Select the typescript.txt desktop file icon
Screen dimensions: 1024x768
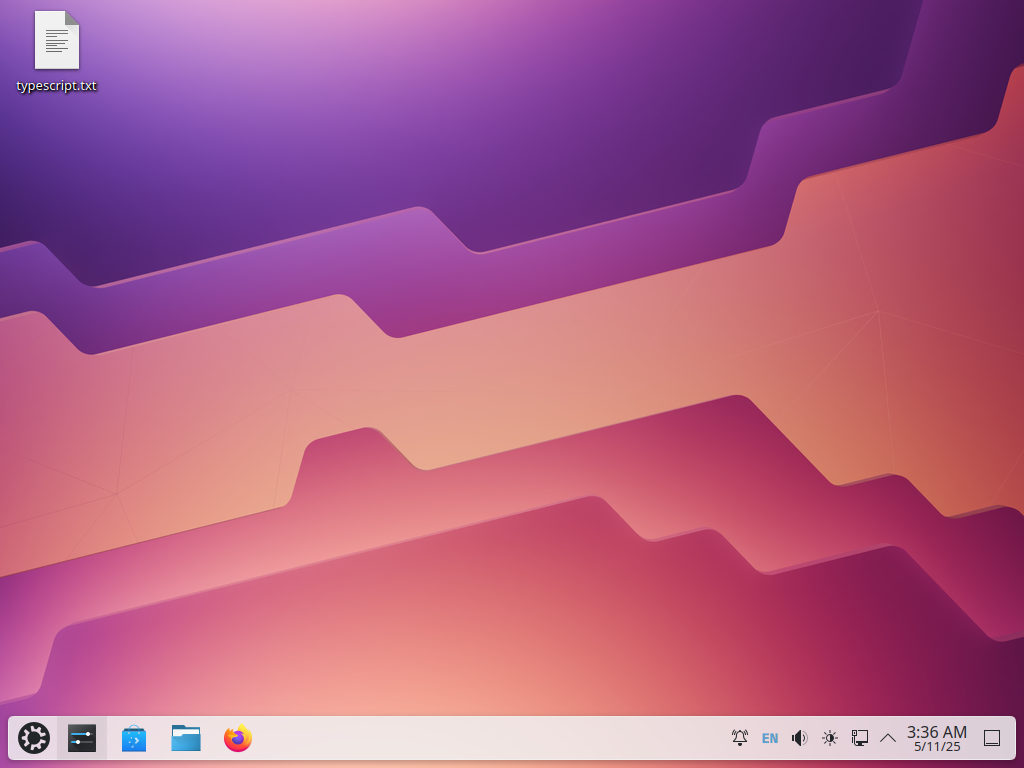tap(57, 40)
